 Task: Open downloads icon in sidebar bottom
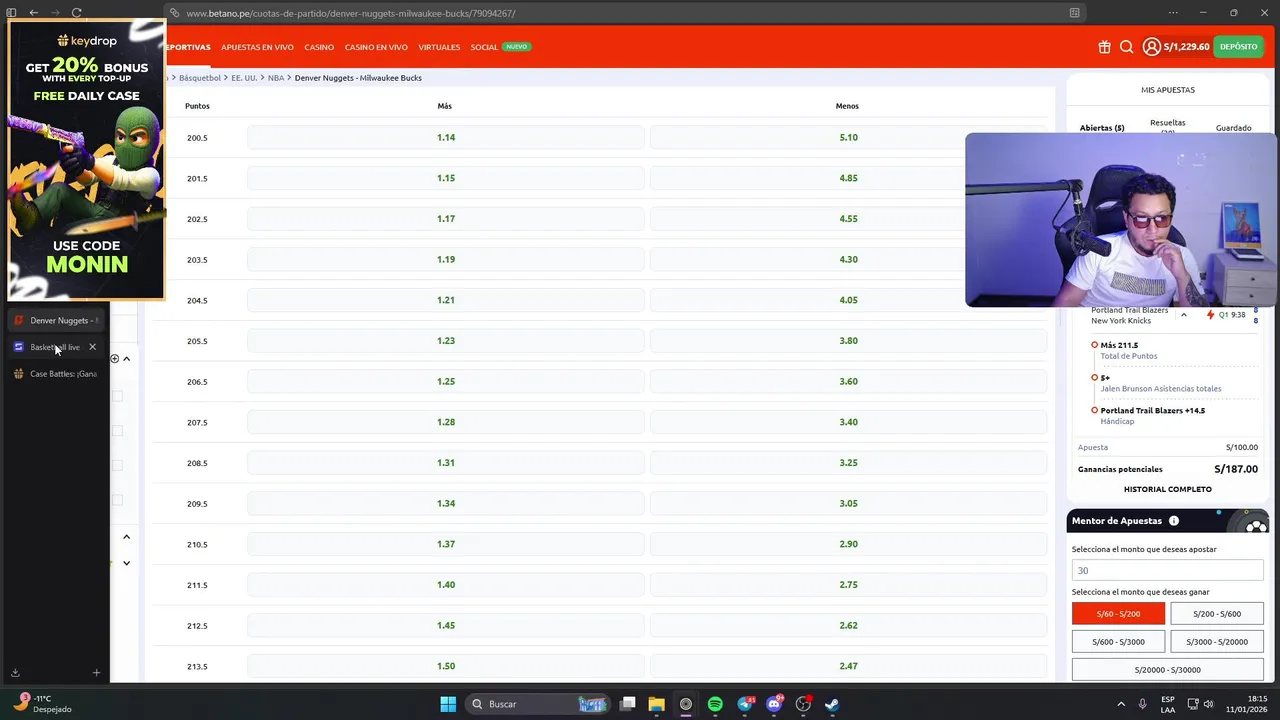15,673
